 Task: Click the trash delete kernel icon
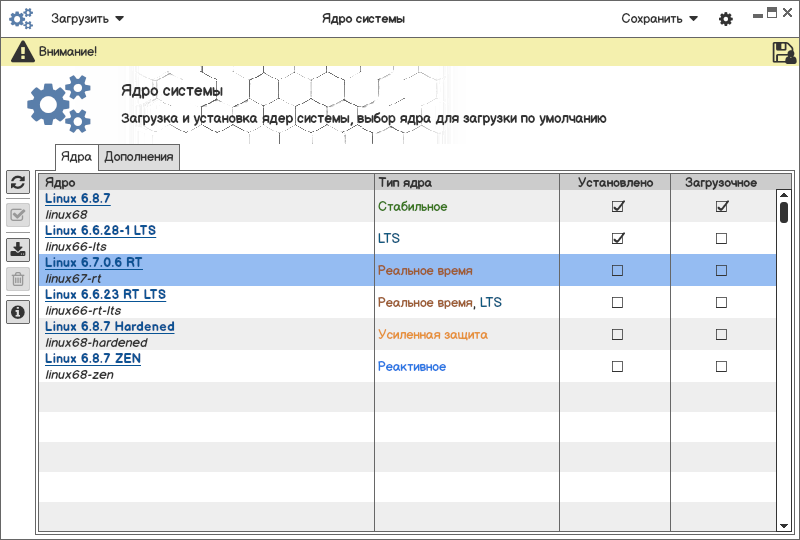(18, 279)
